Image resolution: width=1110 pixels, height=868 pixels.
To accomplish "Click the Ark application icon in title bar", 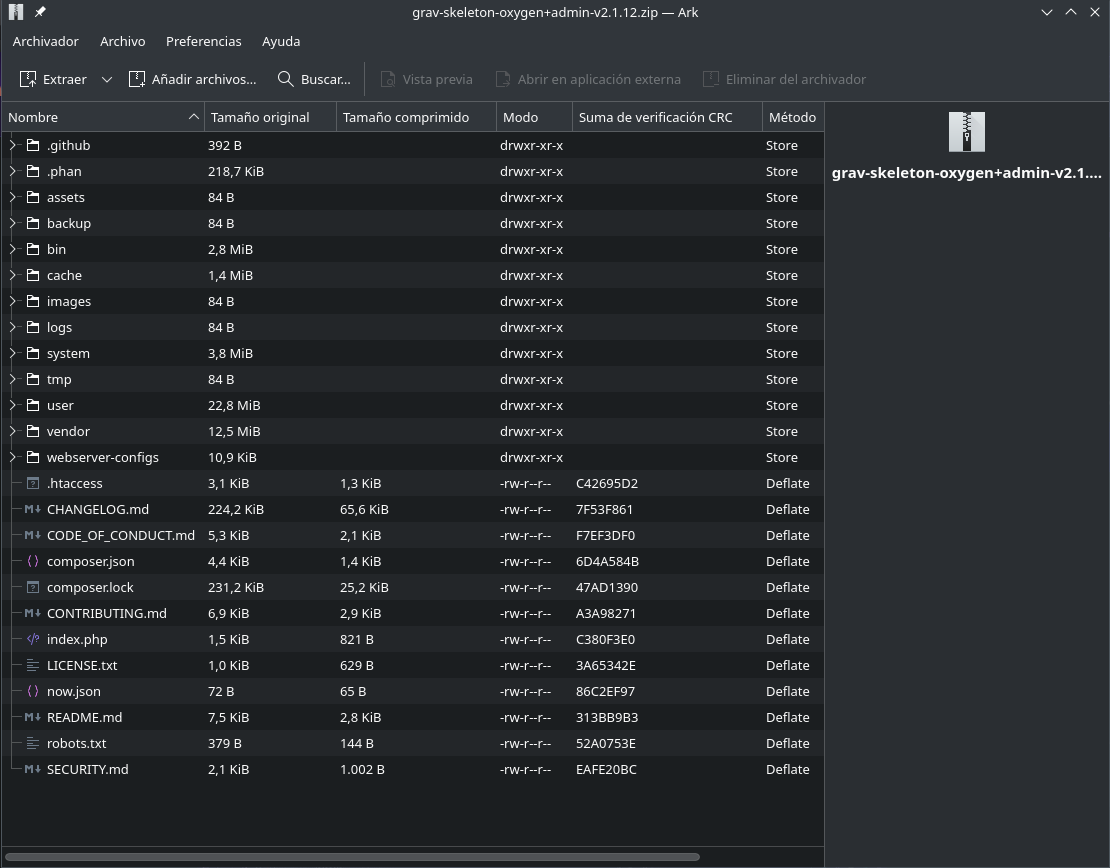I will [x=16, y=12].
